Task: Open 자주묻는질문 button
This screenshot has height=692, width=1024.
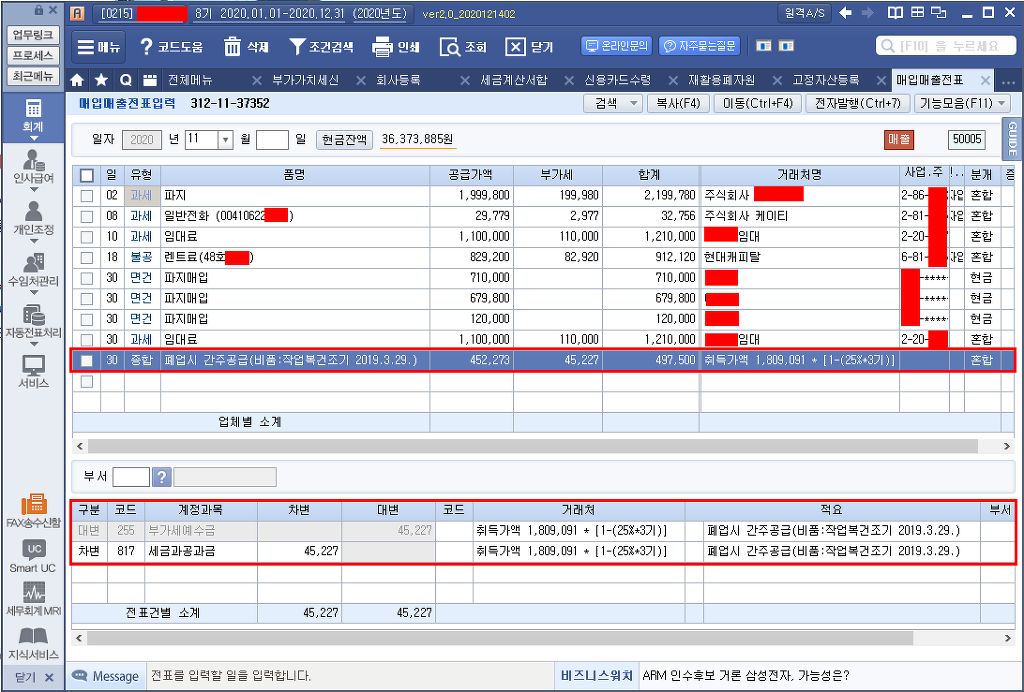Action: click(x=699, y=46)
